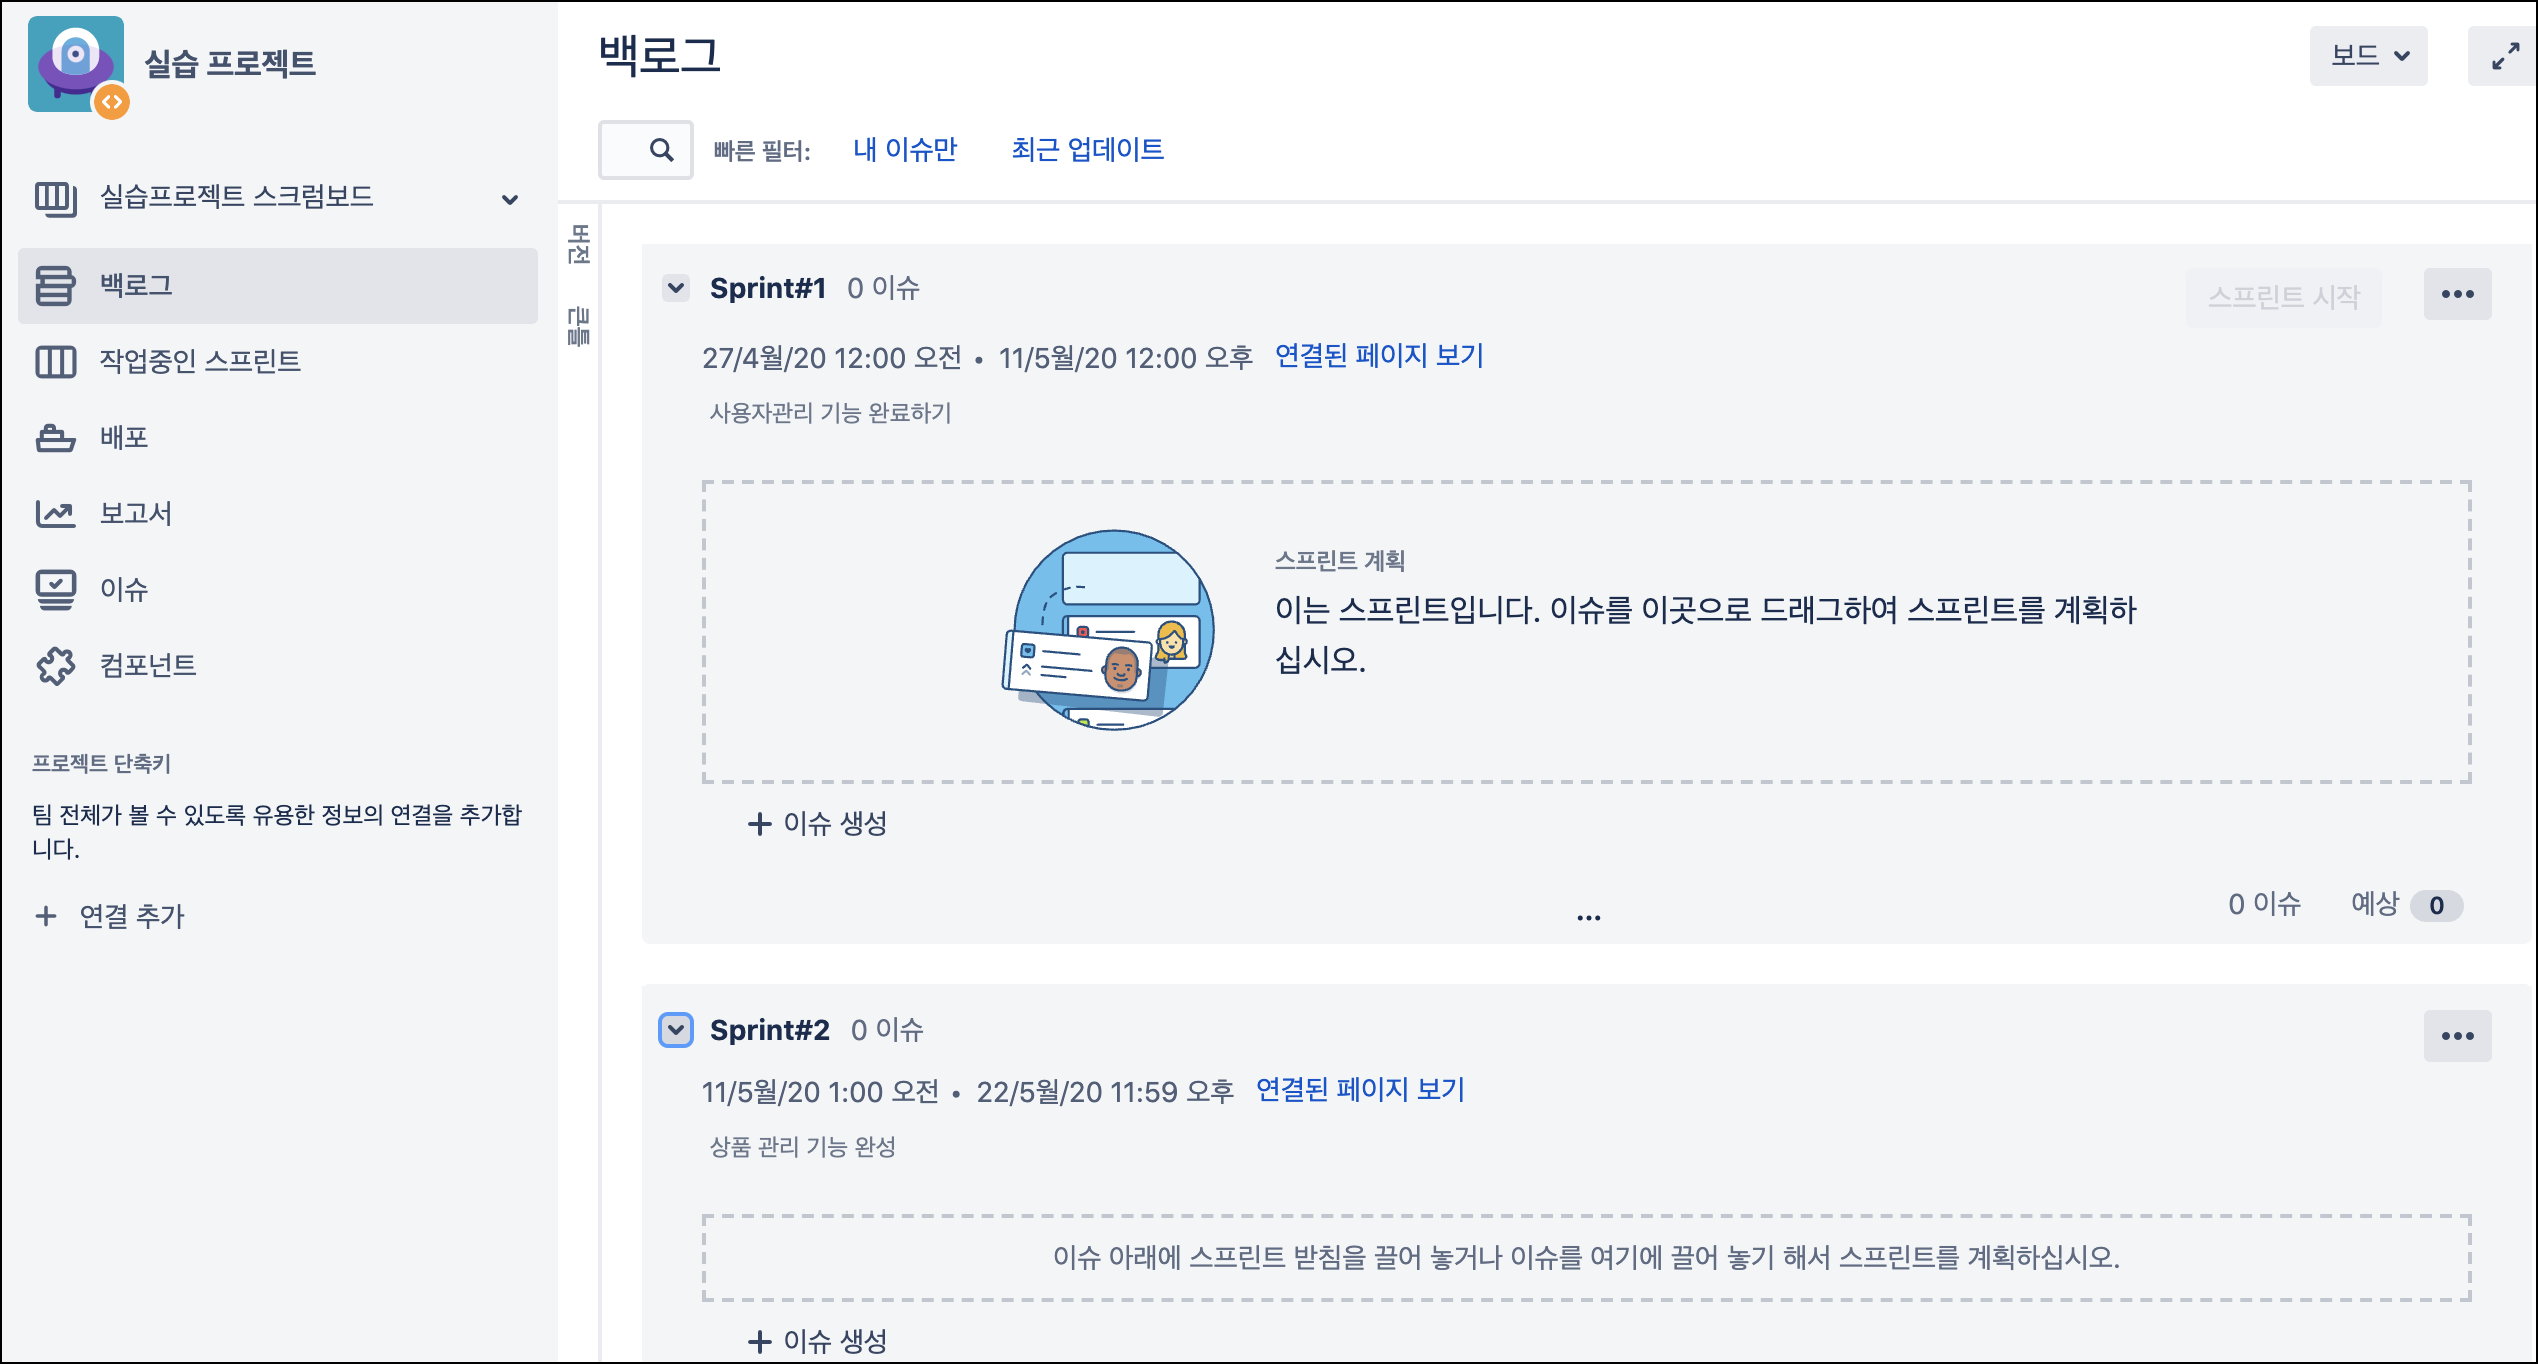Collapse Sprint#2 with its chevron

pyautogui.click(x=676, y=1030)
